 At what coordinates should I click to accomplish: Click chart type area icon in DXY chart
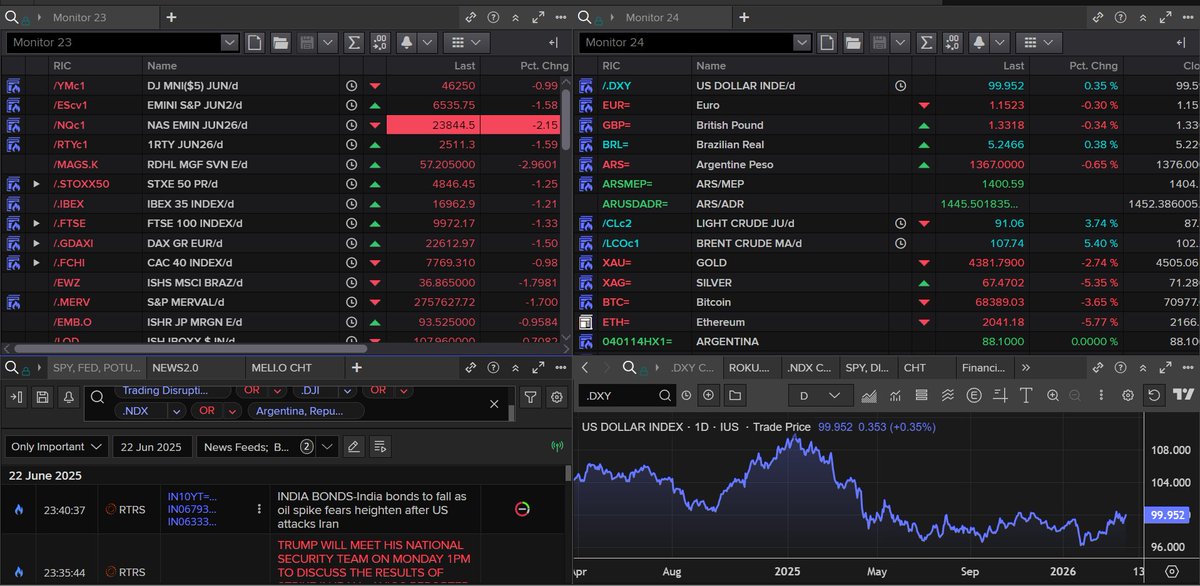[x=868, y=395]
